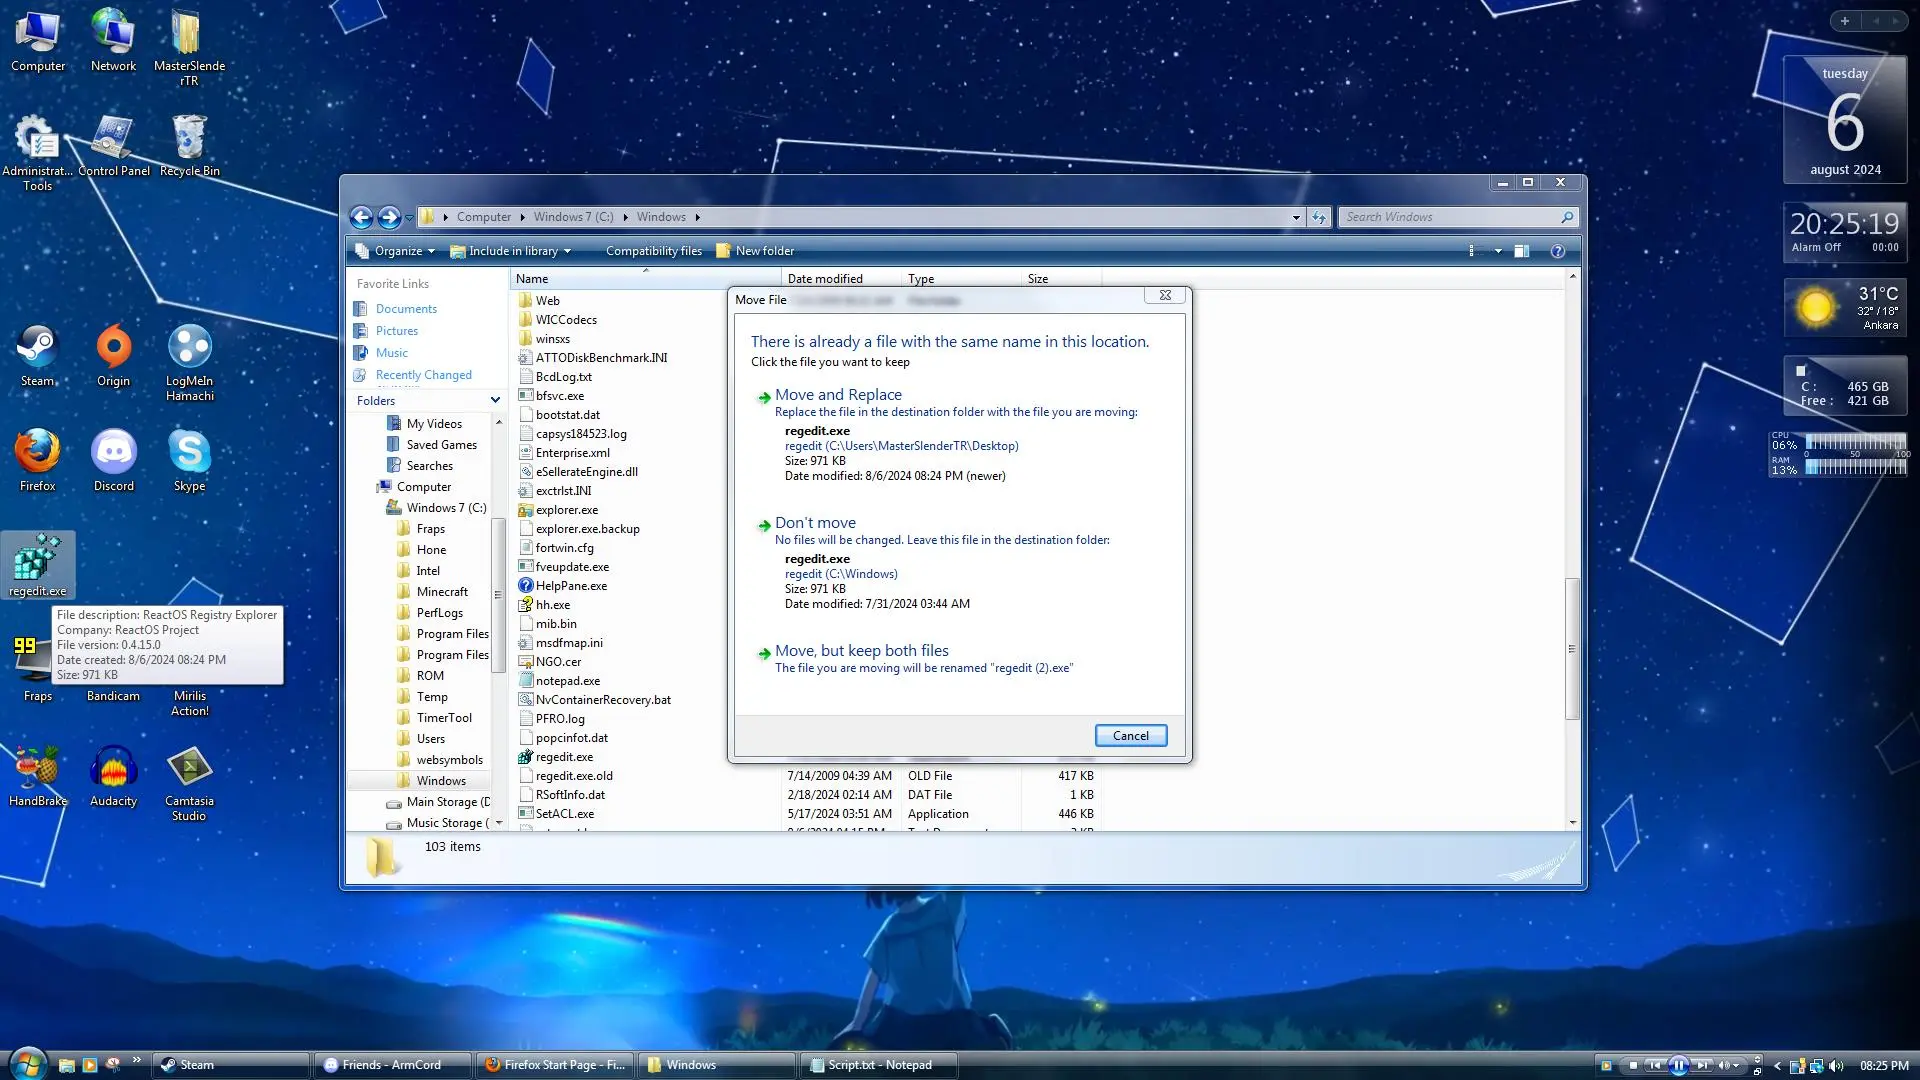Screen dimensions: 1920x1080
Task: Select regedit.exe desktop icon
Action: tap(38, 566)
